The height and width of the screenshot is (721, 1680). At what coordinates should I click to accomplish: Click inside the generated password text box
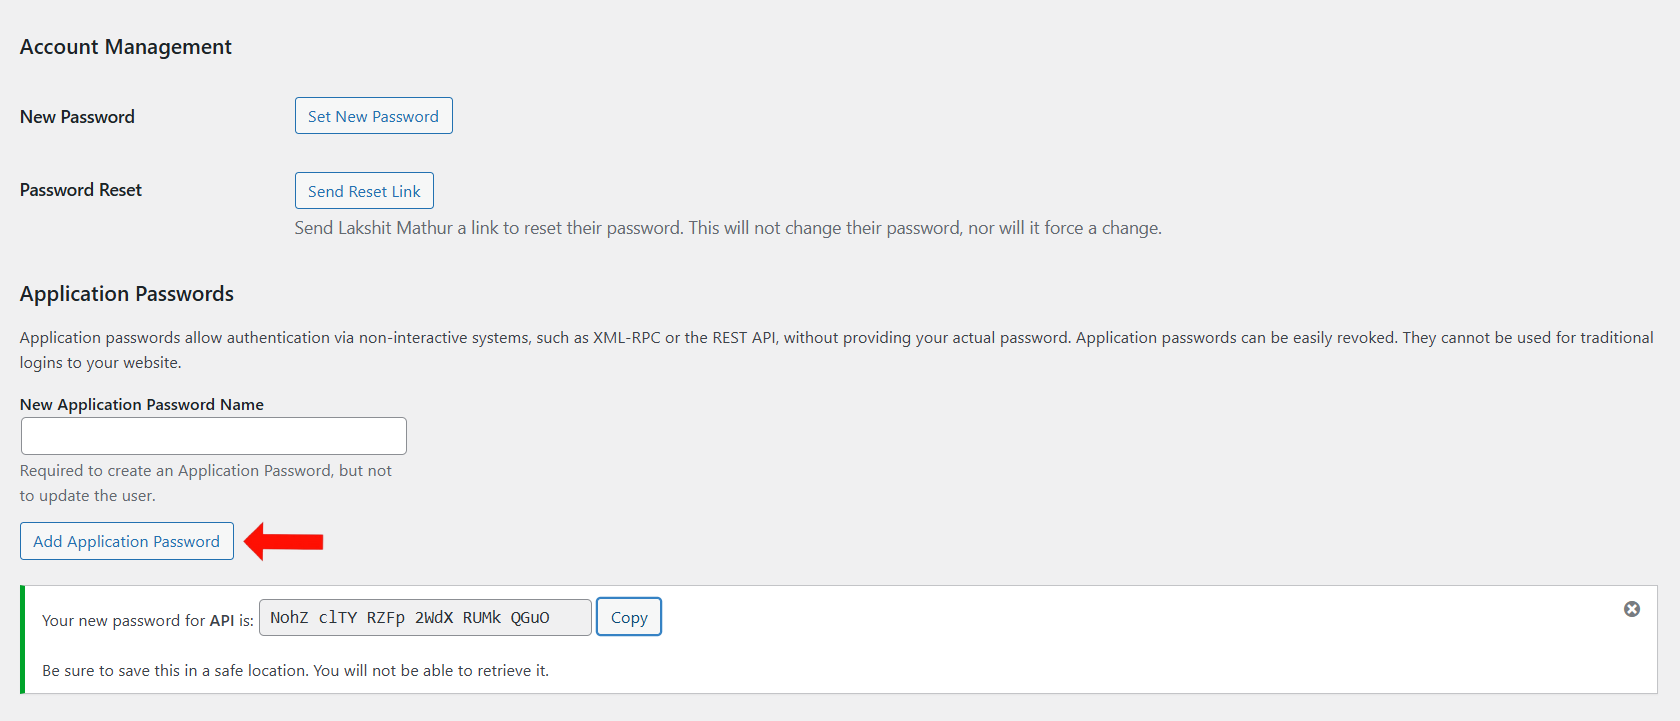(424, 618)
